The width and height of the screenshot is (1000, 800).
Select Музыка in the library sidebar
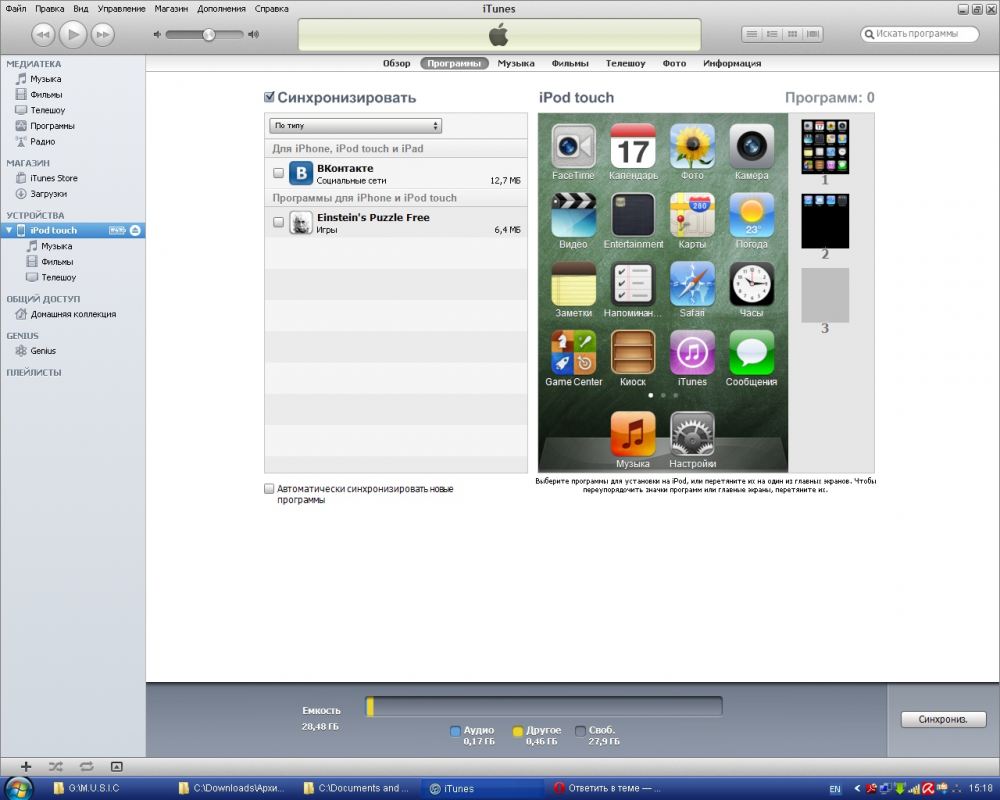click(x=45, y=79)
